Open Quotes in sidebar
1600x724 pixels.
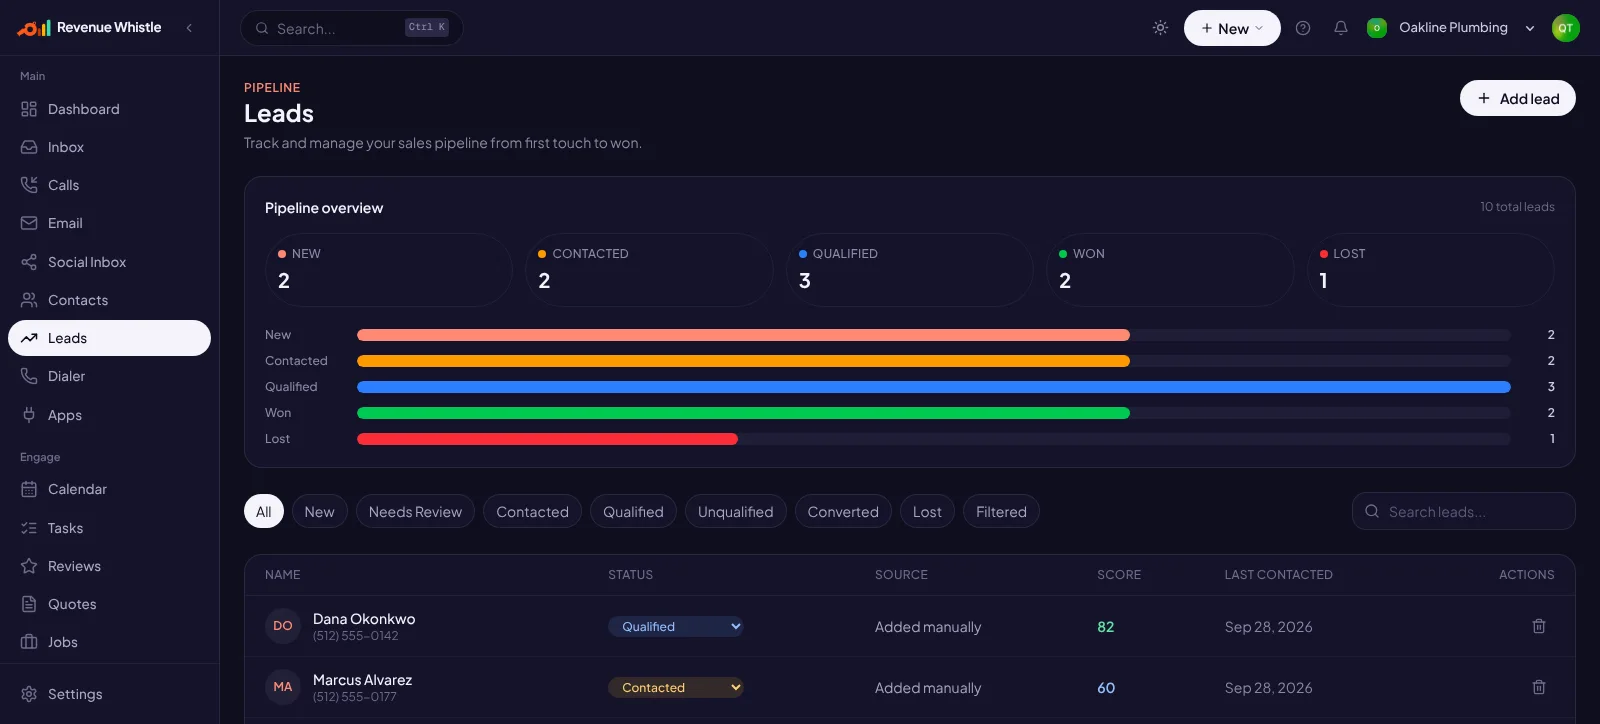tap(109, 604)
